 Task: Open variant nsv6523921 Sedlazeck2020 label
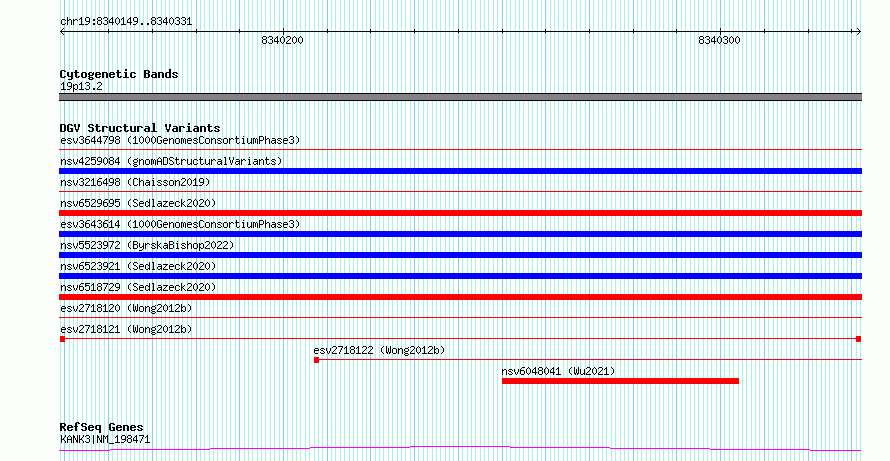(x=138, y=266)
